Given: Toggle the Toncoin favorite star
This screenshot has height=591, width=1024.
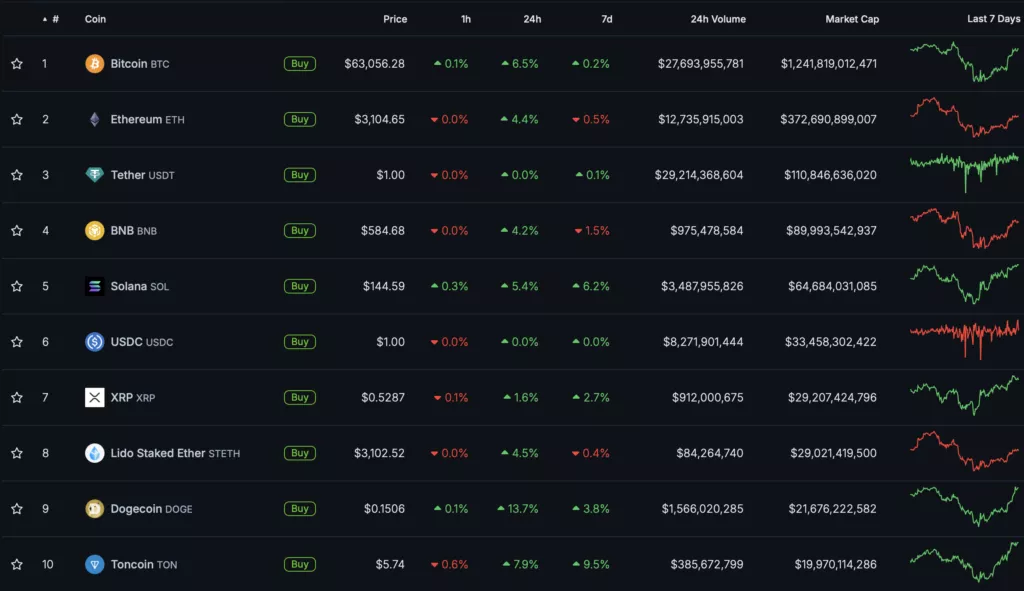Looking at the screenshot, I should (x=17, y=564).
